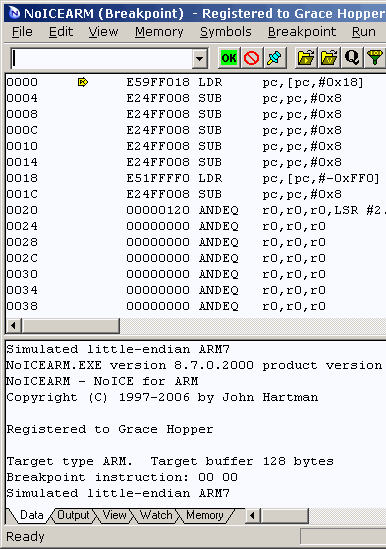Click operand pc,[pc,#0x18]
Viewport: 386px width, 549px height.
(x=313, y=83)
